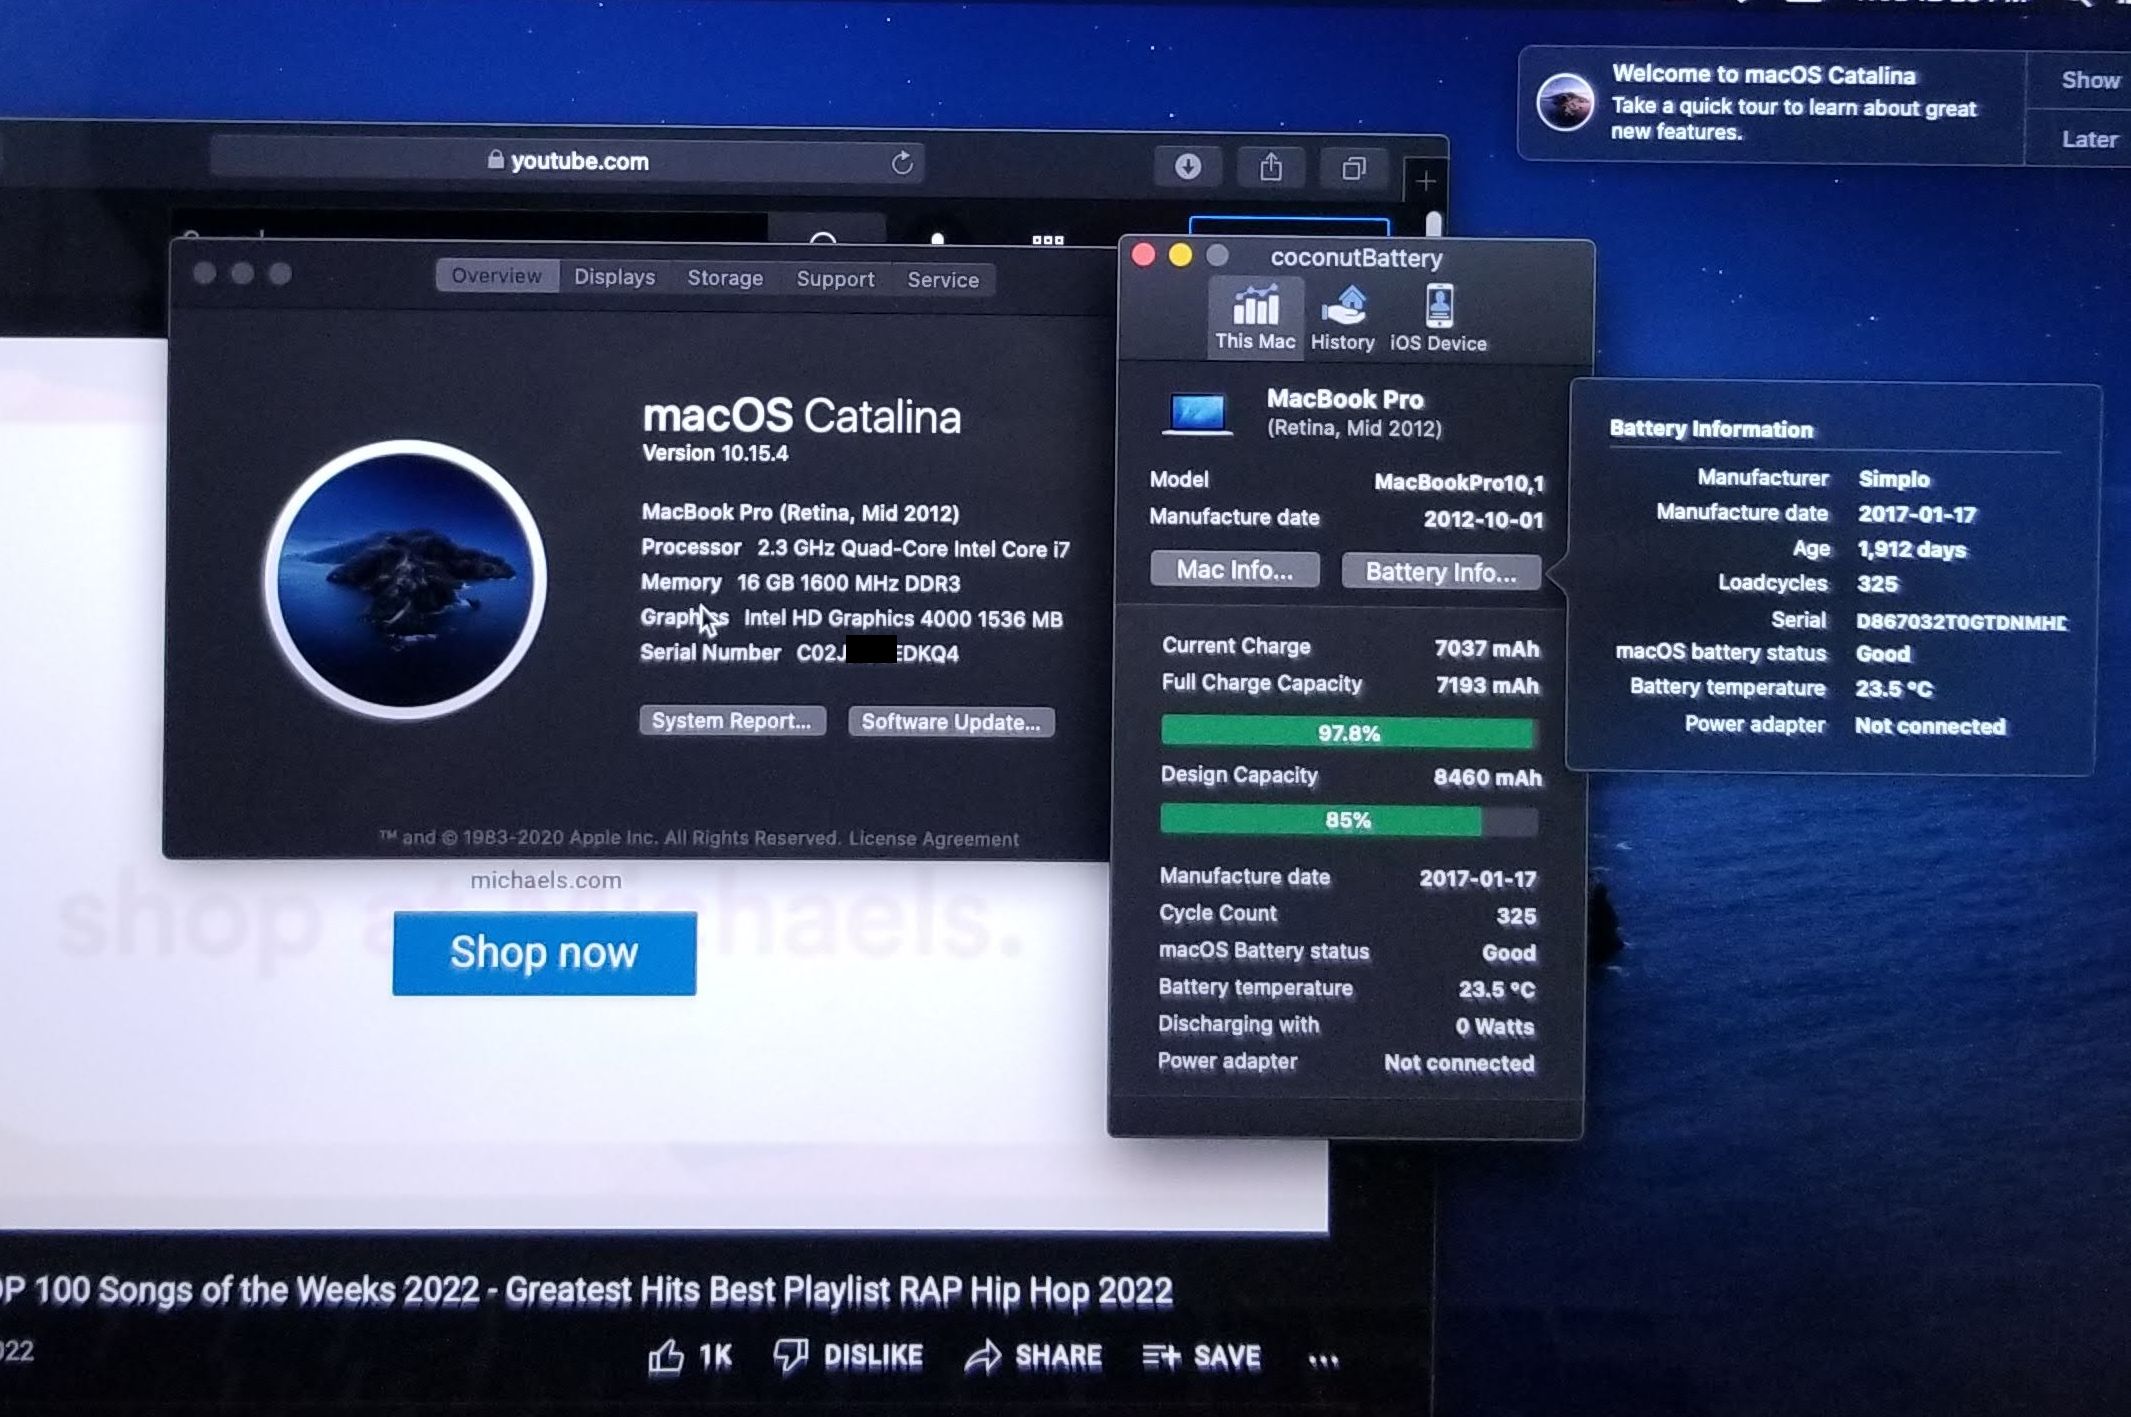Reload the youtube.com page

(902, 163)
